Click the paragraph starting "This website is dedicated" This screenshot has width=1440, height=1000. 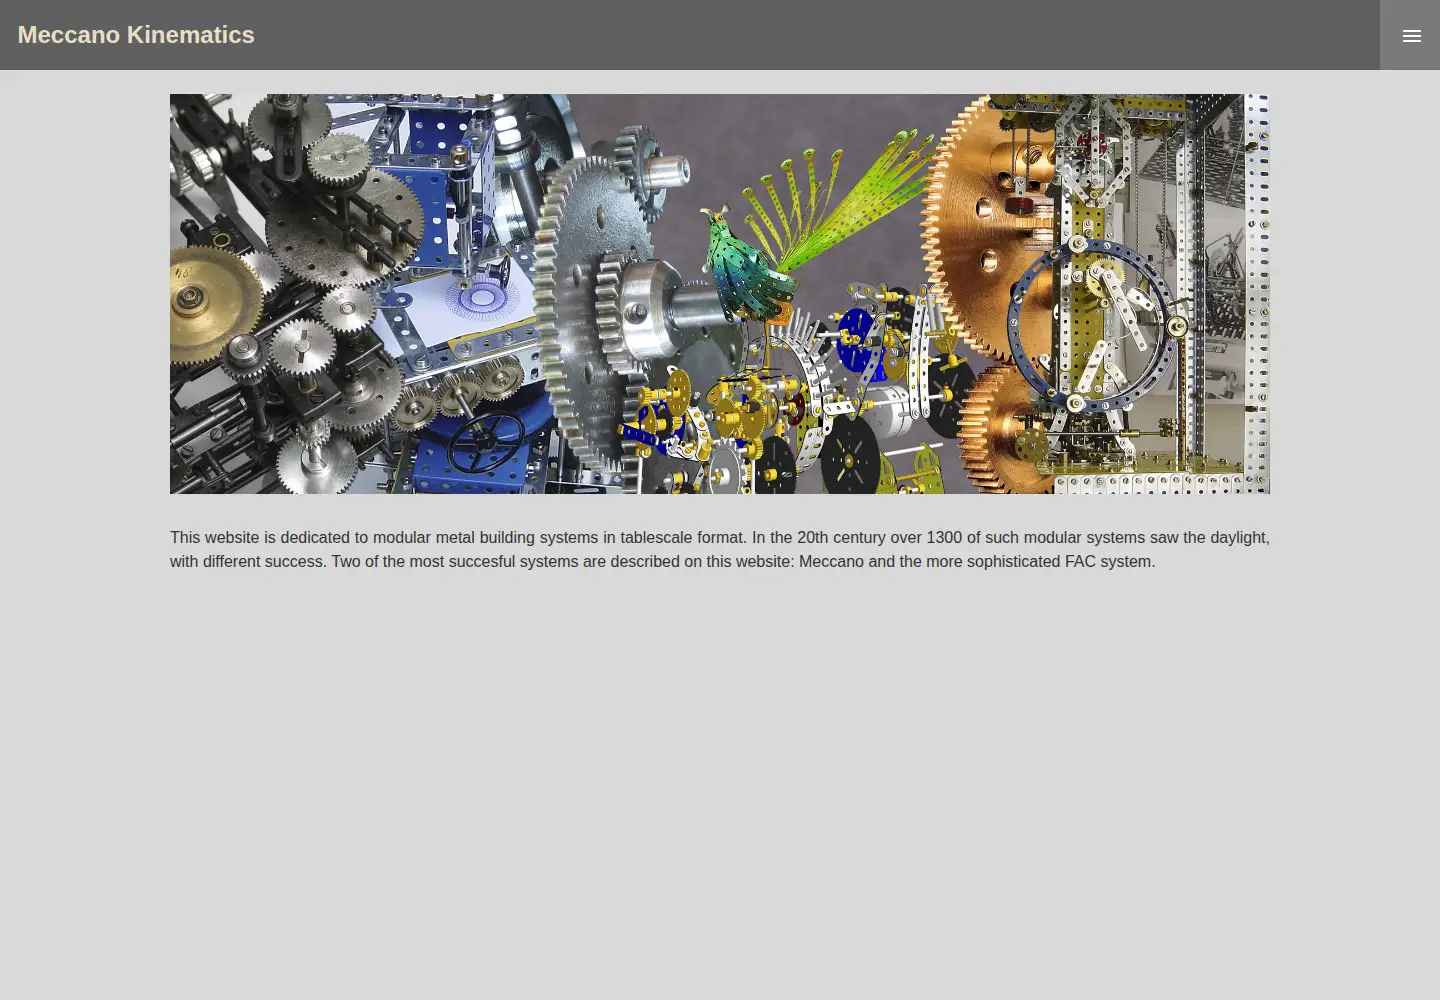coord(720,549)
